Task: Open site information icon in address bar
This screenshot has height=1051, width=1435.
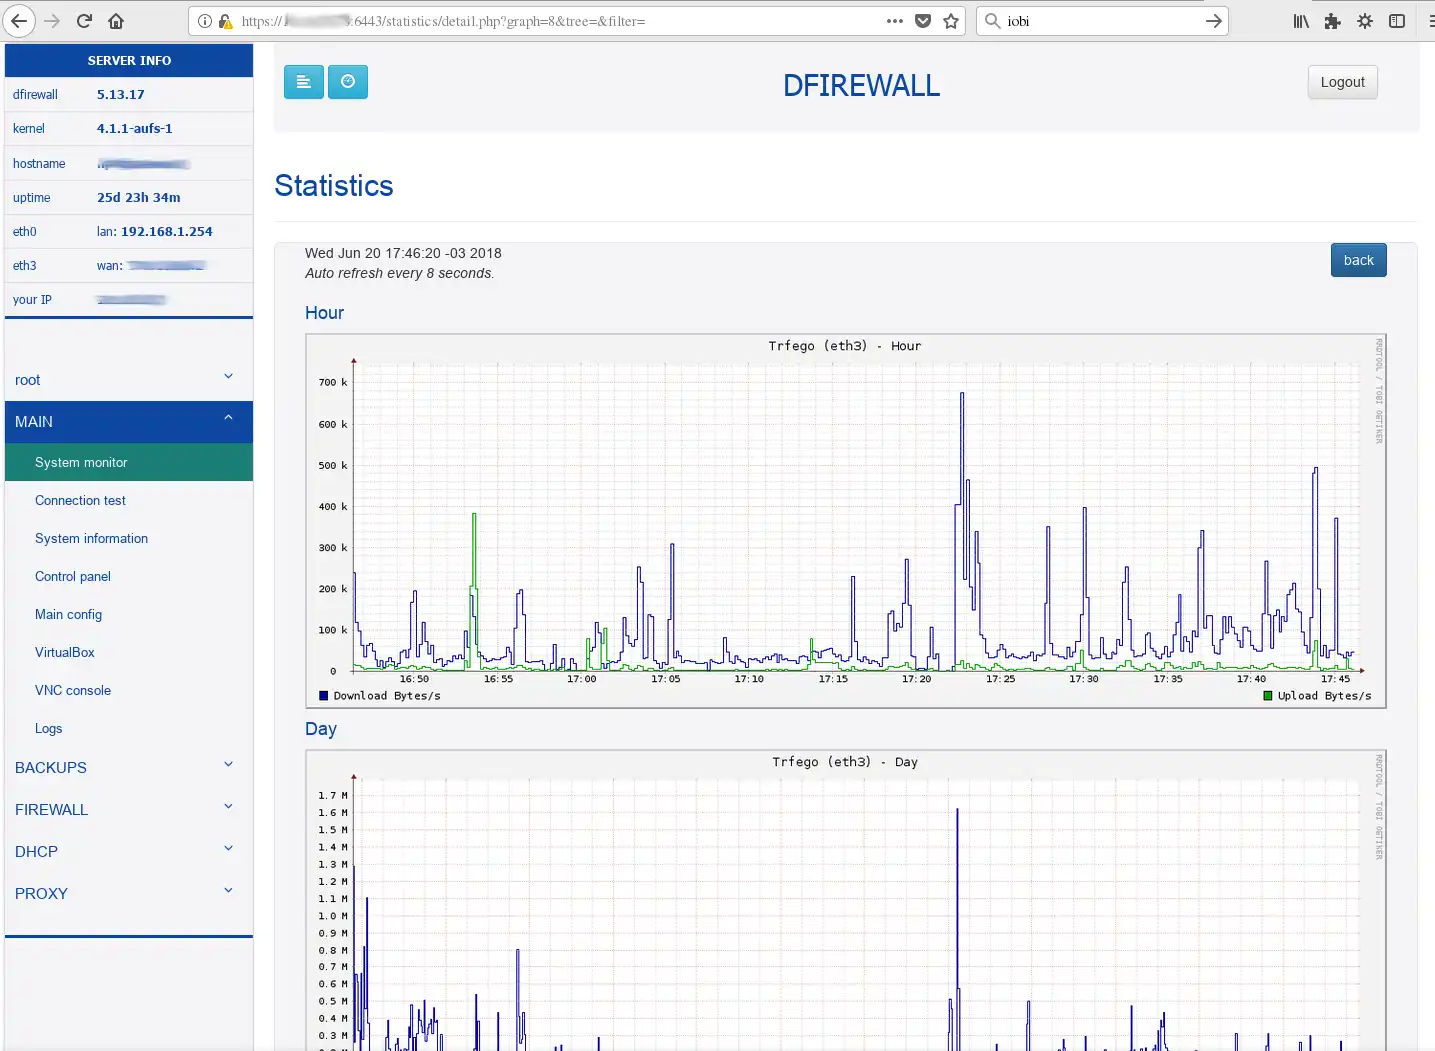Action: coord(205,21)
